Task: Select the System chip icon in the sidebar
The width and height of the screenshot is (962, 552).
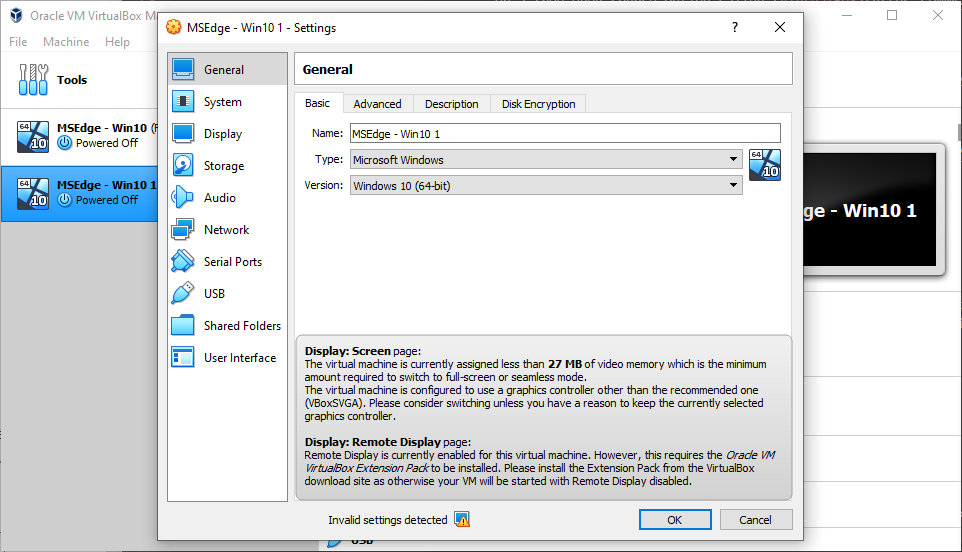Action: tap(183, 101)
